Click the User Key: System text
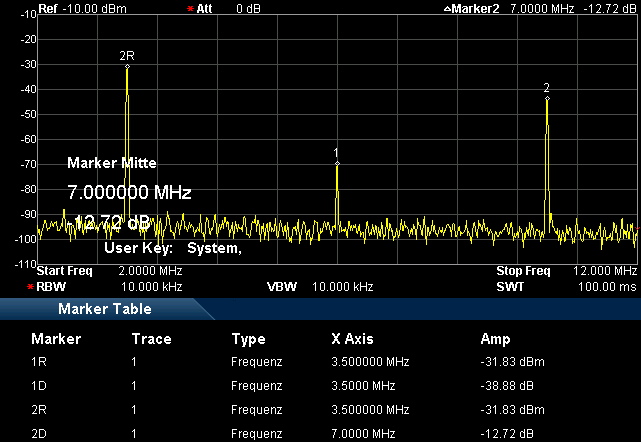 (173, 248)
